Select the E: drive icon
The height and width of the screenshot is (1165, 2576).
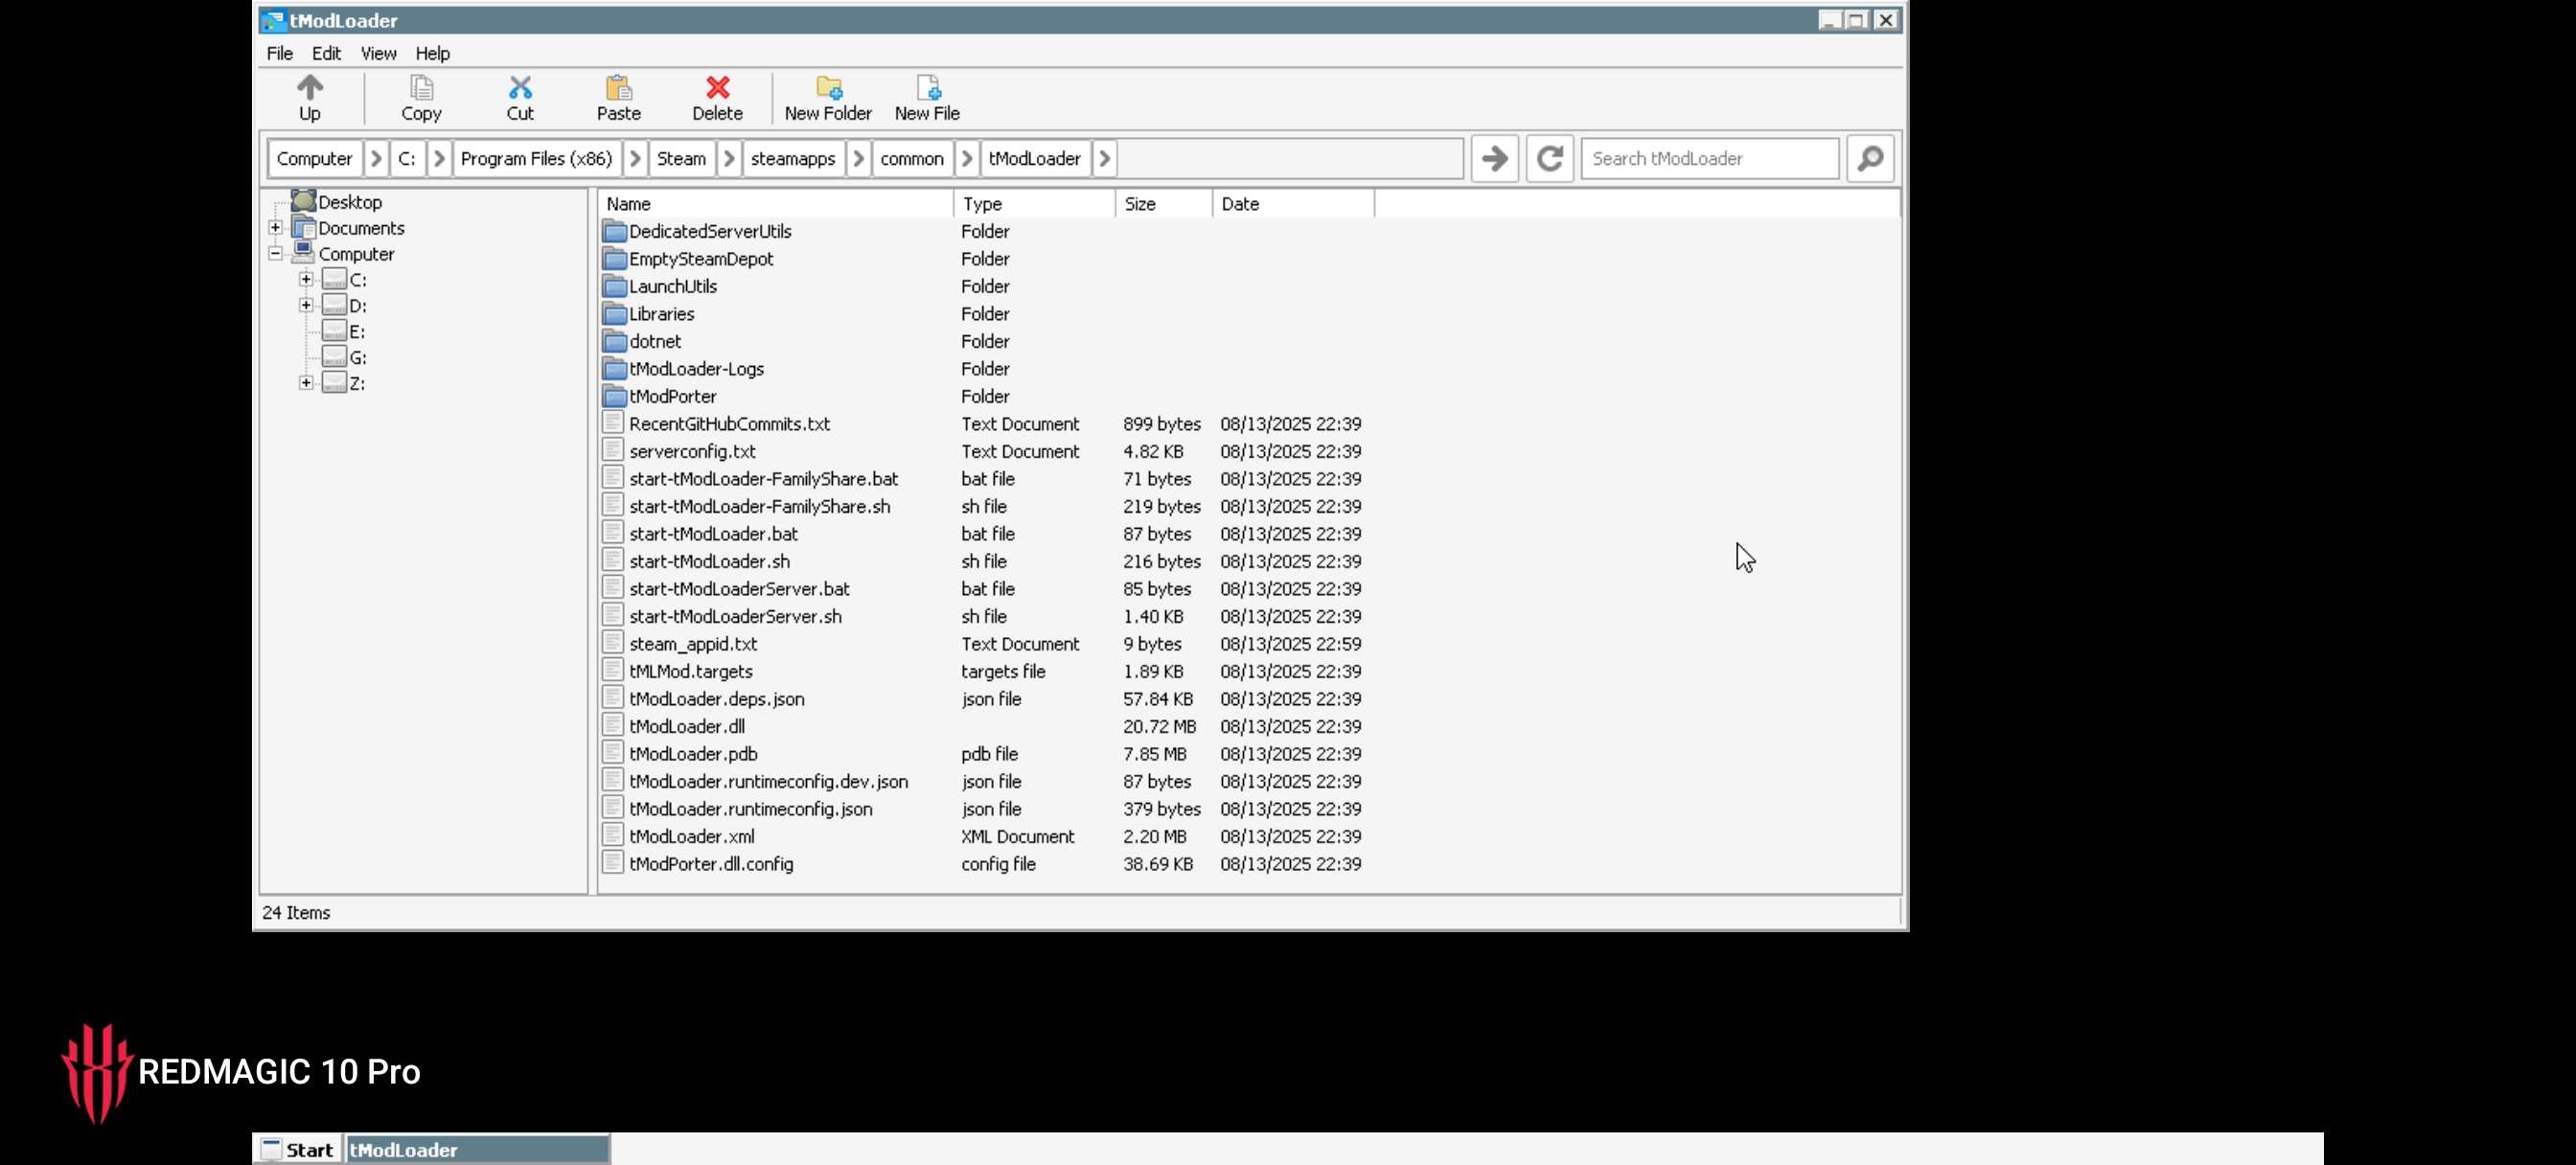coord(334,331)
